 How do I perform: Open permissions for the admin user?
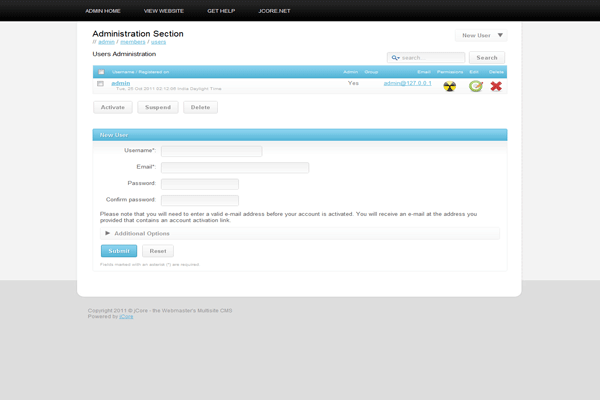(x=450, y=86)
